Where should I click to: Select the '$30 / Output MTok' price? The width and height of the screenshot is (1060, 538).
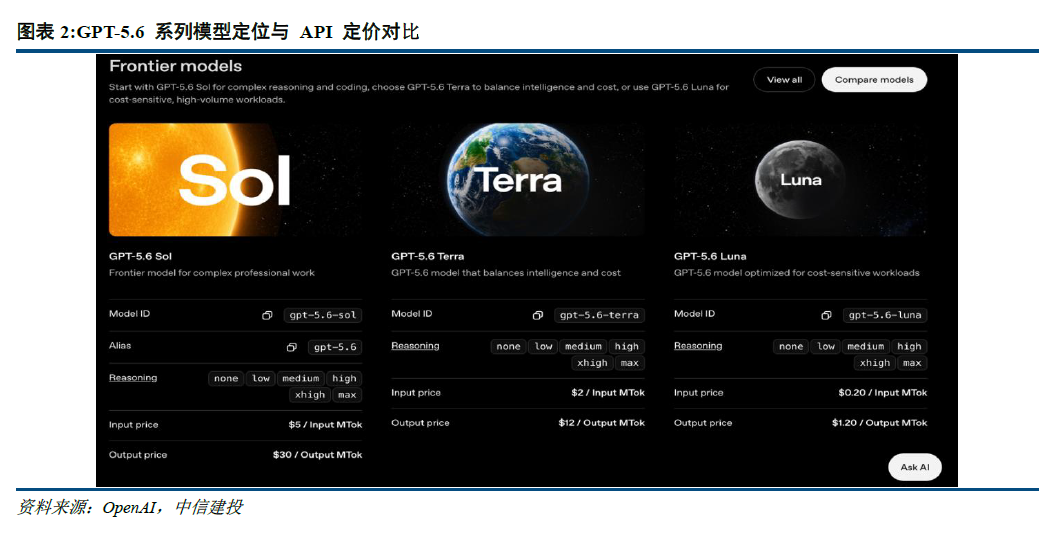point(317,455)
